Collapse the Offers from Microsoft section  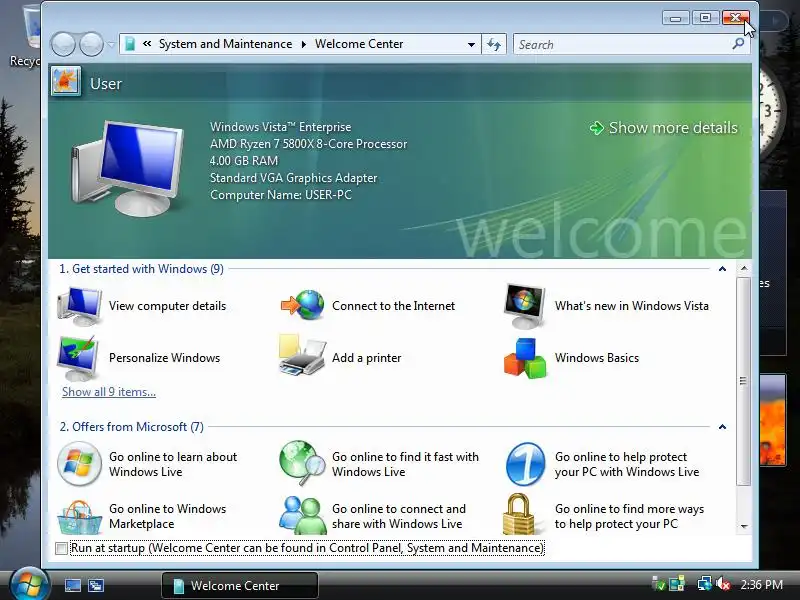pos(722,427)
